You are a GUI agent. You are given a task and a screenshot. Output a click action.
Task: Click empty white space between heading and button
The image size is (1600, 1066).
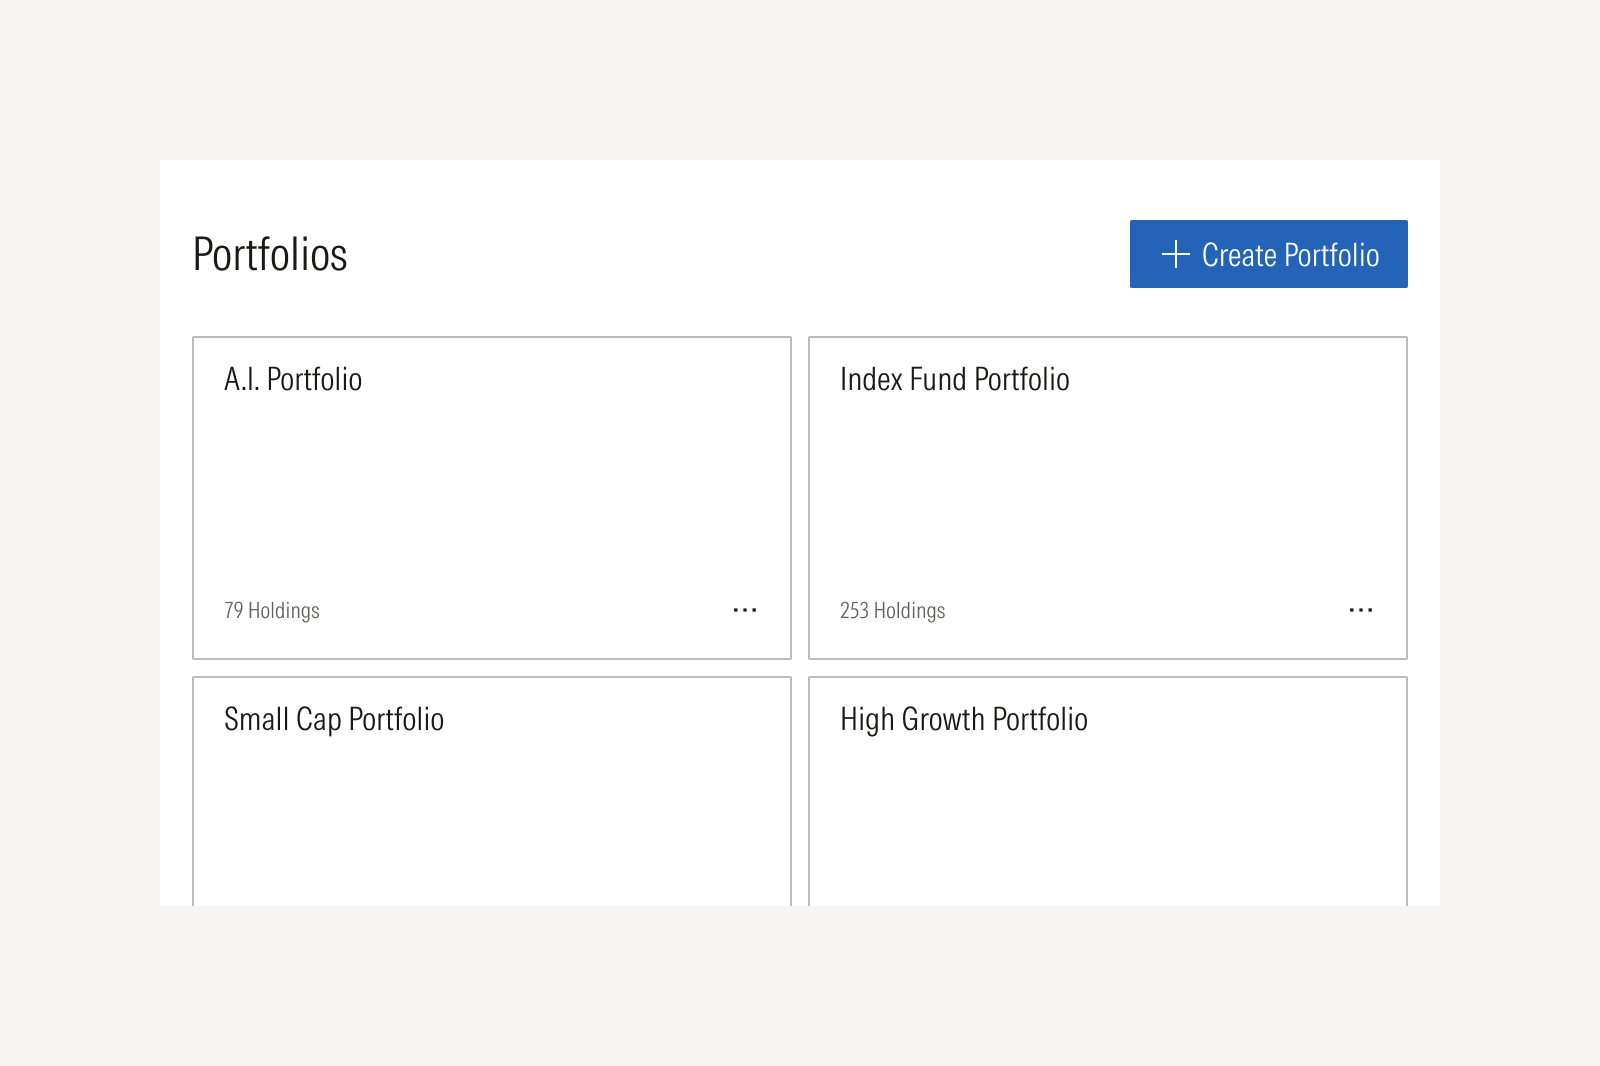pos(740,254)
